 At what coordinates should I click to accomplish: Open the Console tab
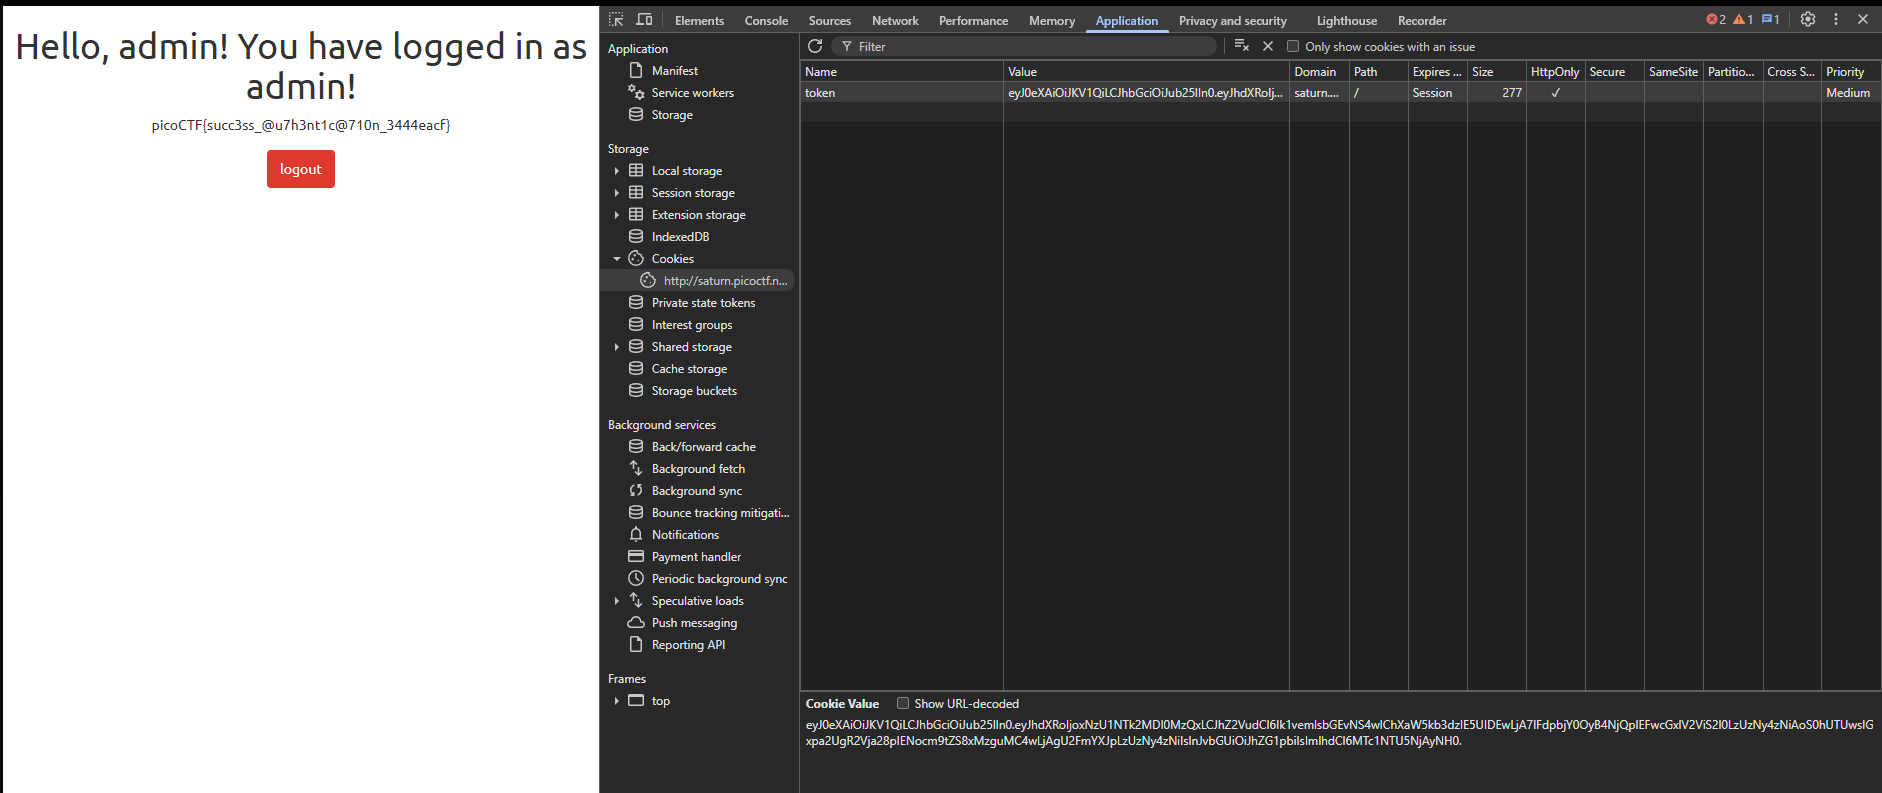[x=766, y=20]
